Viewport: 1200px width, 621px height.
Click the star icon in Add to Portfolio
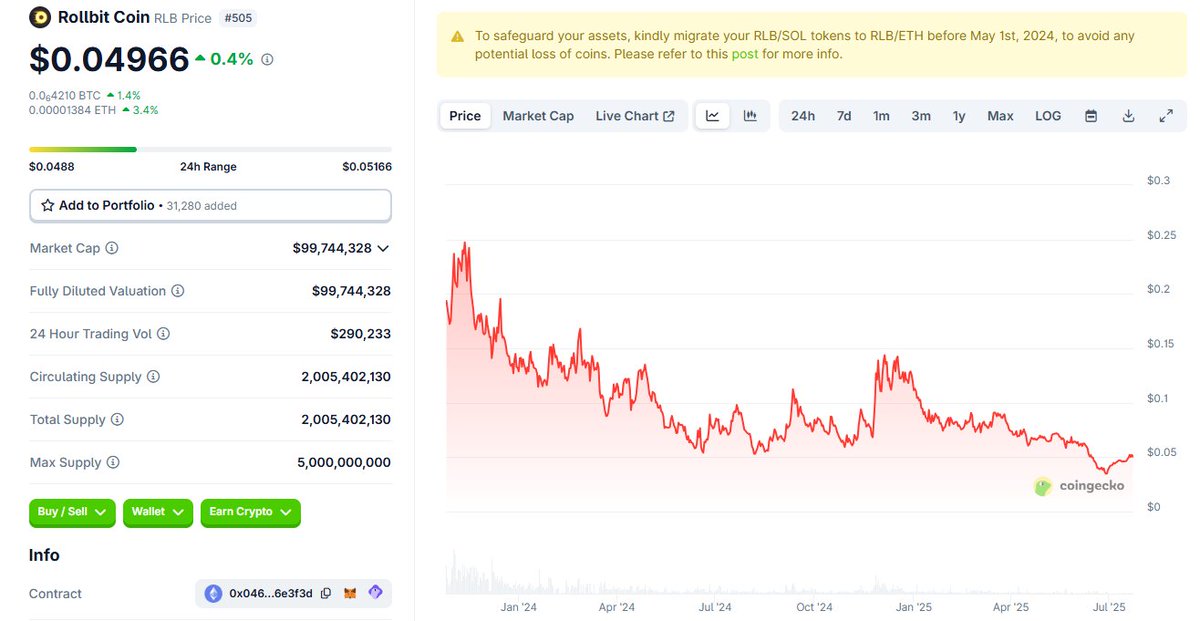(x=47, y=205)
